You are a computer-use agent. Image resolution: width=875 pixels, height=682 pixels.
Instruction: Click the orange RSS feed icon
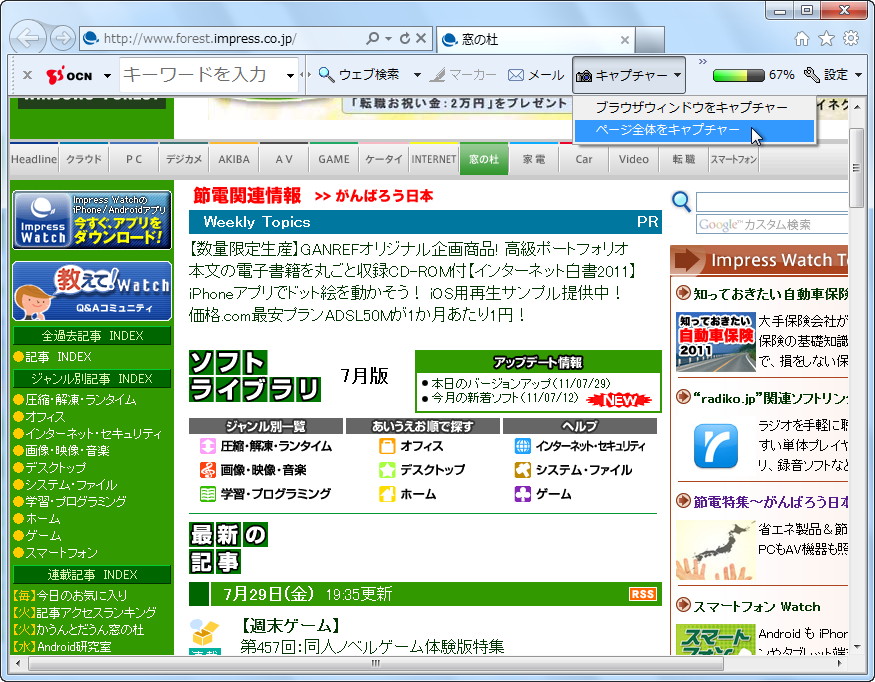pos(642,594)
